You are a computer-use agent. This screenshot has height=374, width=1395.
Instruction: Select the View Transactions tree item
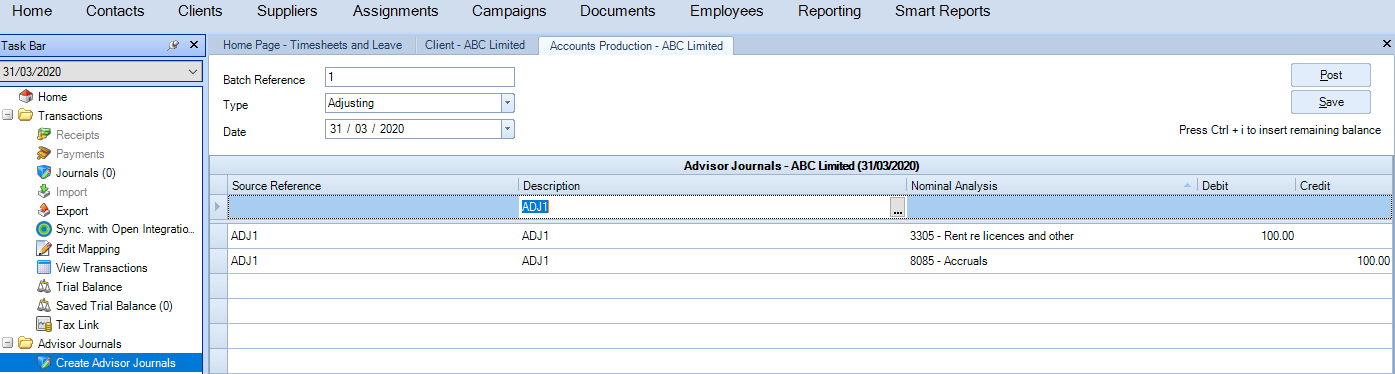(102, 268)
